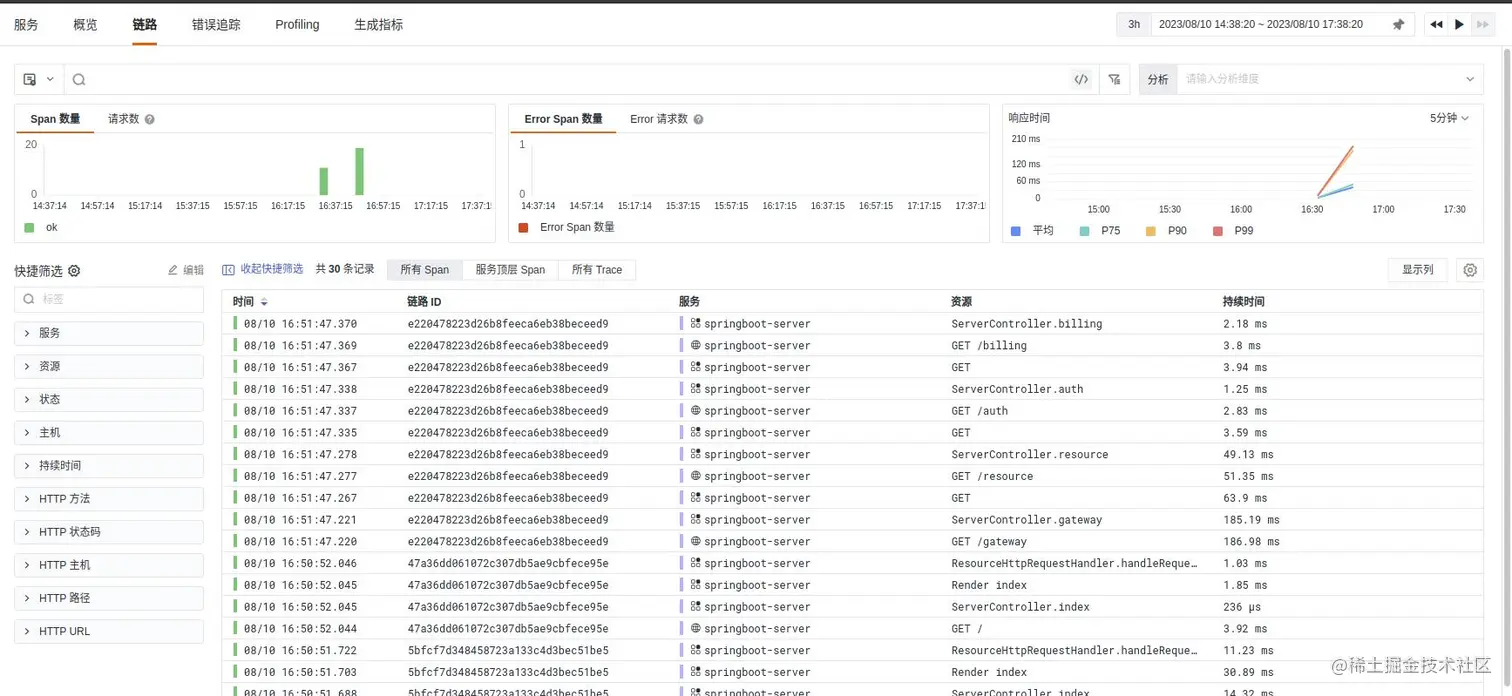This screenshot has width=1512, height=696.
Task: Click the service icon on ServerController.auth row
Action: pos(695,389)
